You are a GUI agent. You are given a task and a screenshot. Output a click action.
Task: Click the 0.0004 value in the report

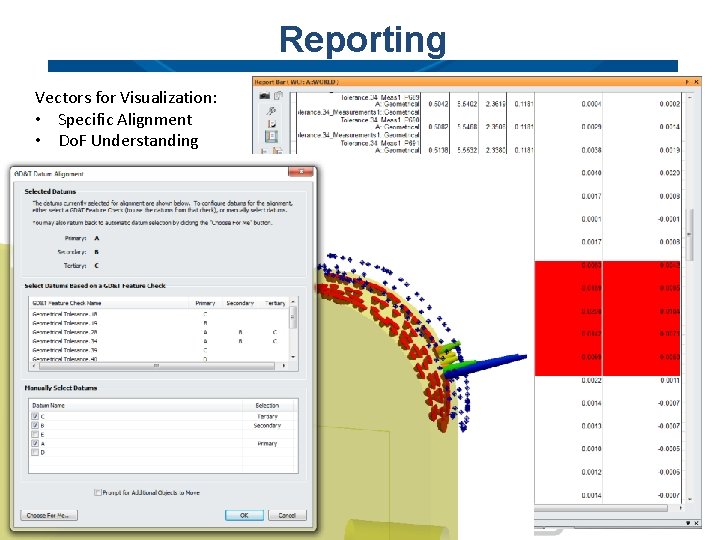(591, 104)
